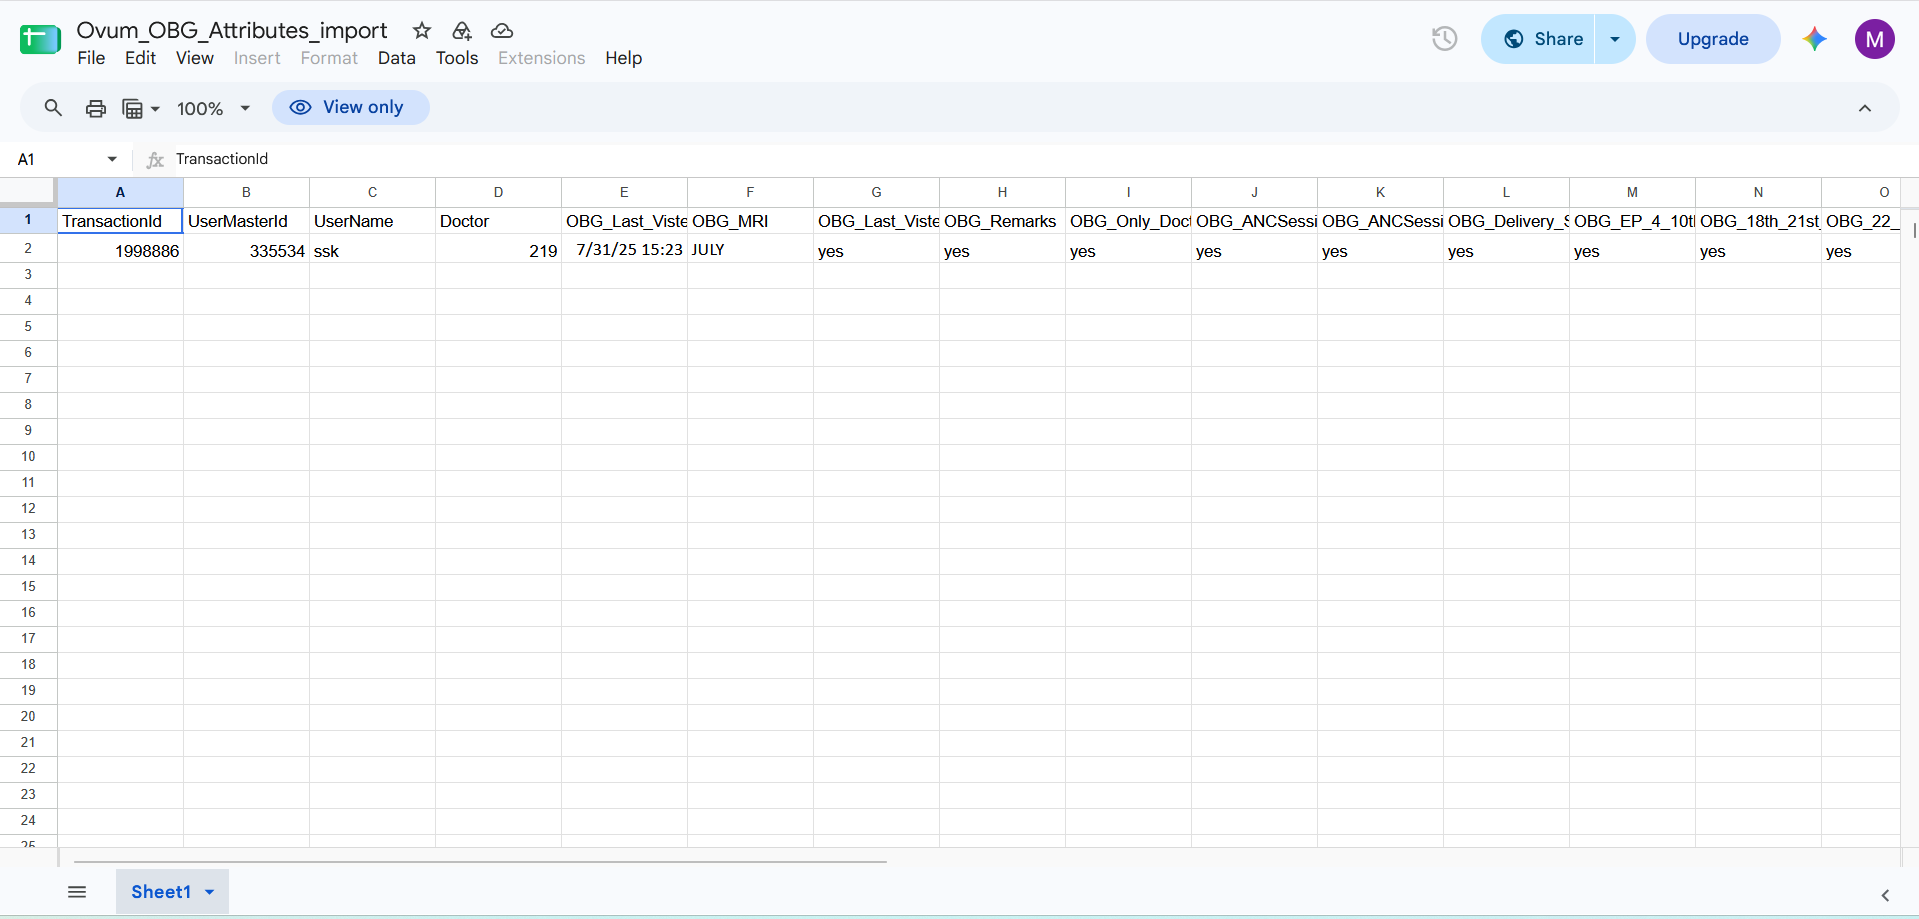Select the cell containing JULY
Viewport: 1919px width, 919px height.
pos(750,250)
